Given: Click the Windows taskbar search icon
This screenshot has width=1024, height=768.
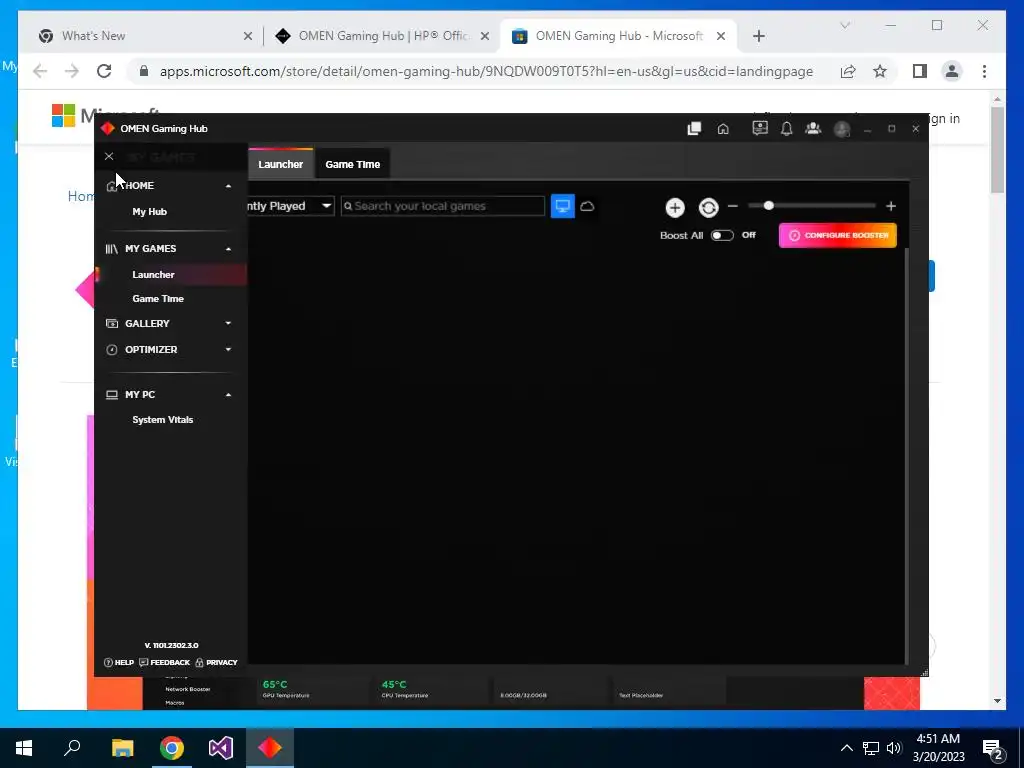Looking at the screenshot, I should point(72,748).
